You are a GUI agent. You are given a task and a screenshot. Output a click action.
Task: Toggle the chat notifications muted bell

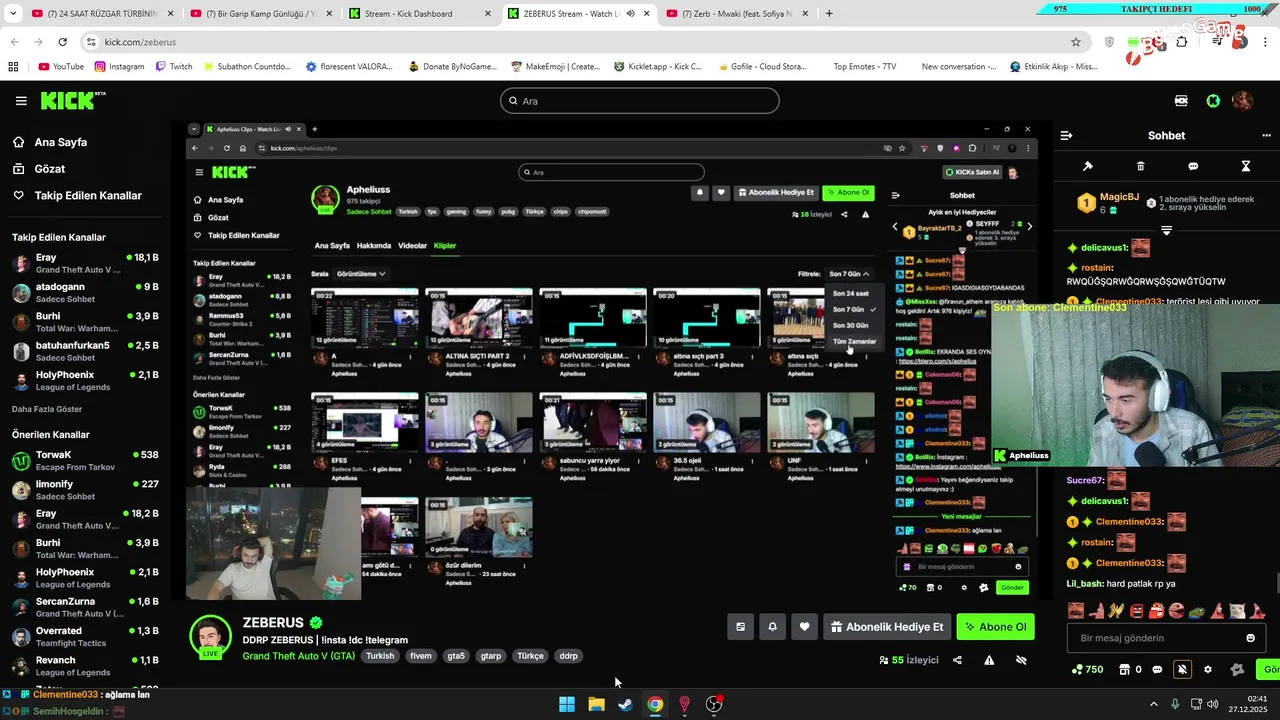[x=1182, y=670]
